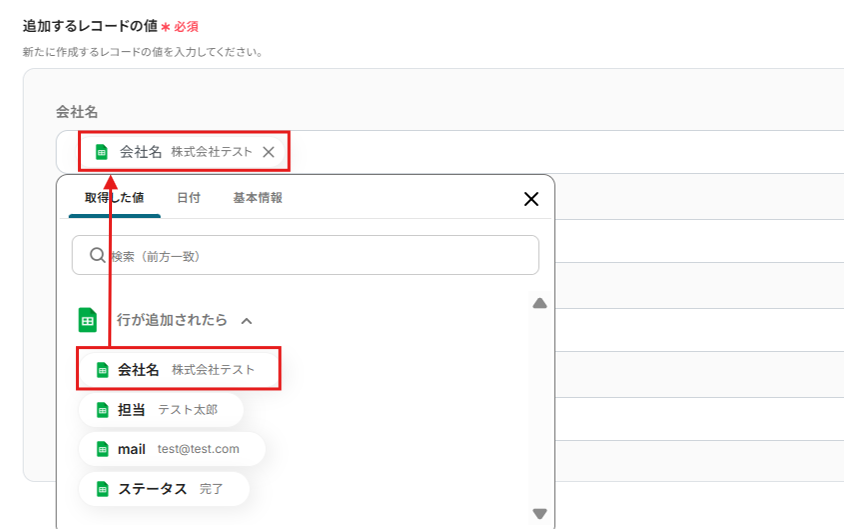The image size is (844, 529).
Task: Close the value picker popup
Action: (531, 199)
